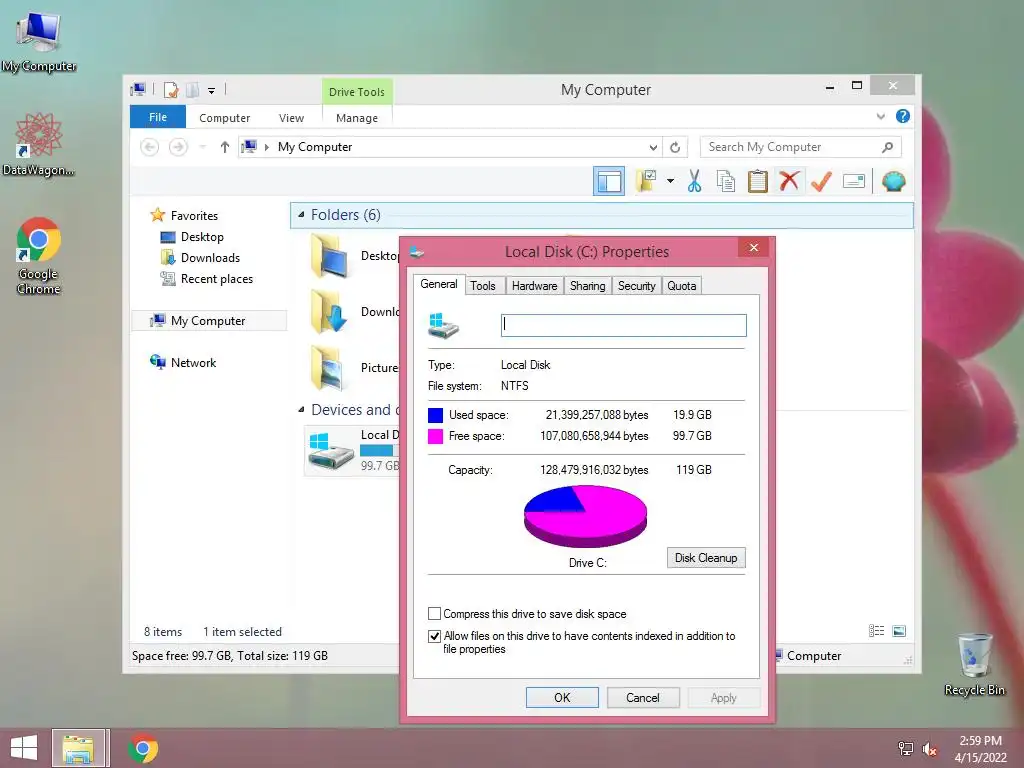Switch to the Sharing tab in Properties
Screen dimensions: 1024x768
tap(587, 285)
